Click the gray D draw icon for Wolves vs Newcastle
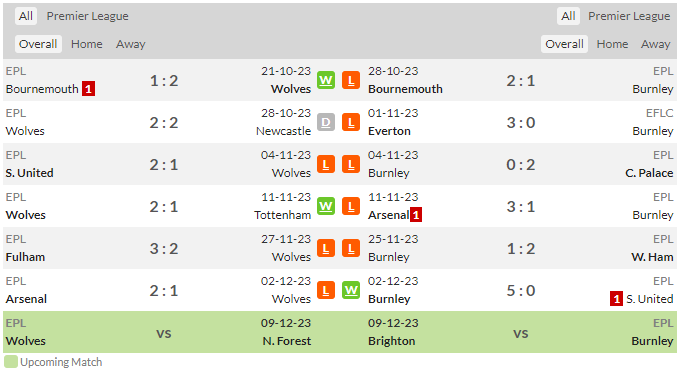680x387 pixels. pos(326,122)
